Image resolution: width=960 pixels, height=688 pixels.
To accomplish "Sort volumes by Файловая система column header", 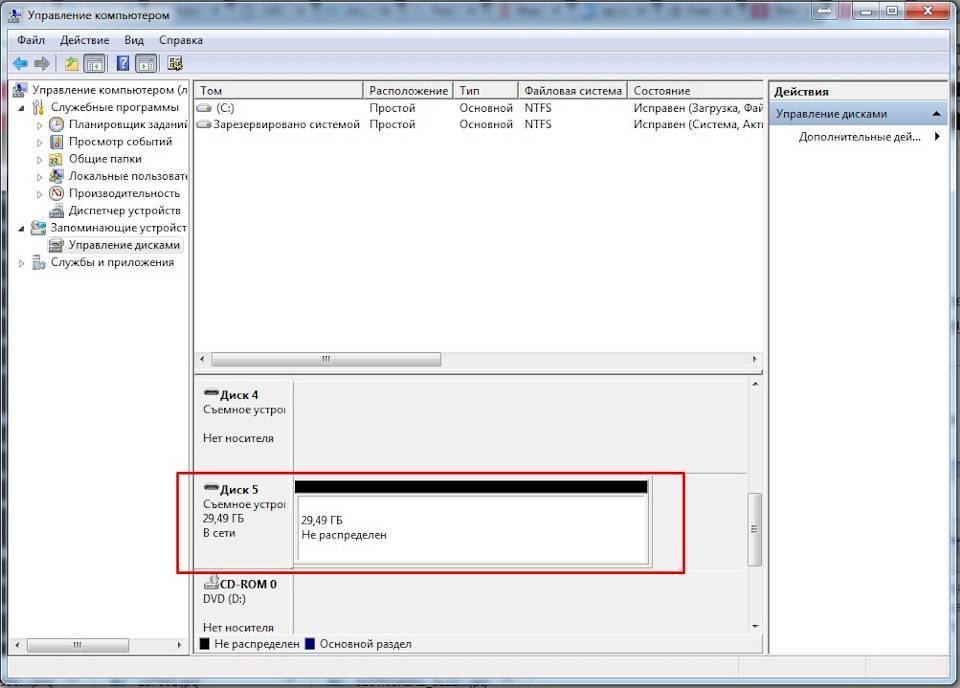I will 573,91.
